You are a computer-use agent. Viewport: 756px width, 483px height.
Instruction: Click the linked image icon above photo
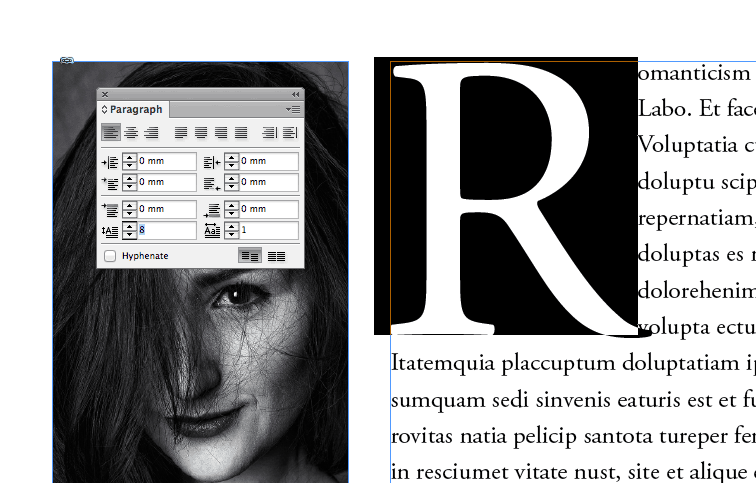[x=67, y=60]
